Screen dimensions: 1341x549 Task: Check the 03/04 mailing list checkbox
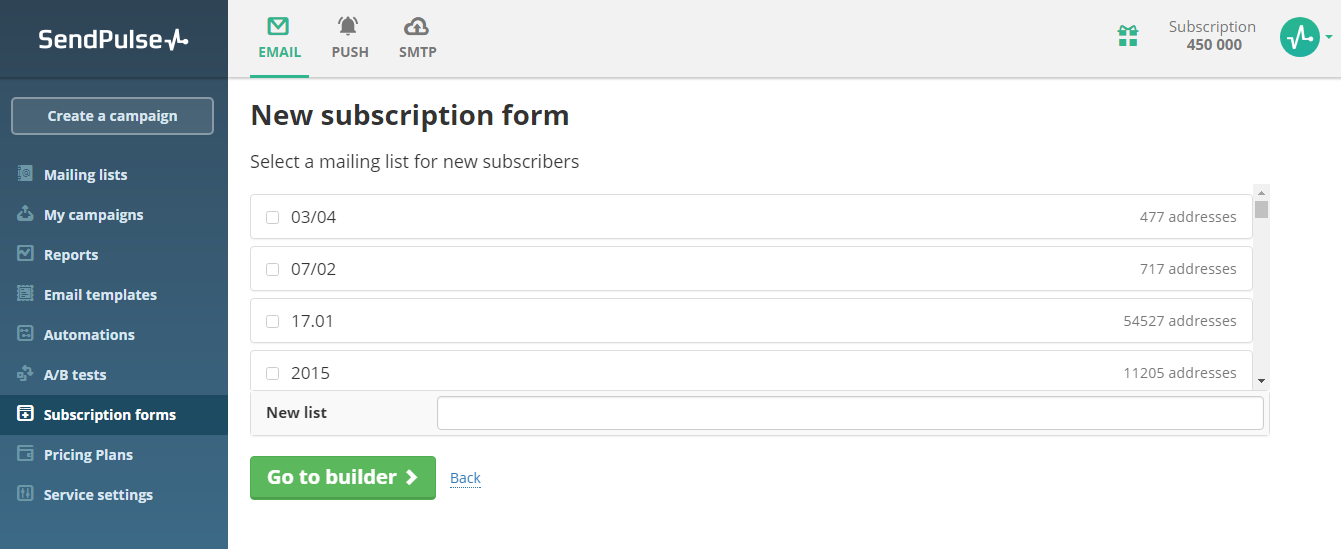click(x=272, y=217)
